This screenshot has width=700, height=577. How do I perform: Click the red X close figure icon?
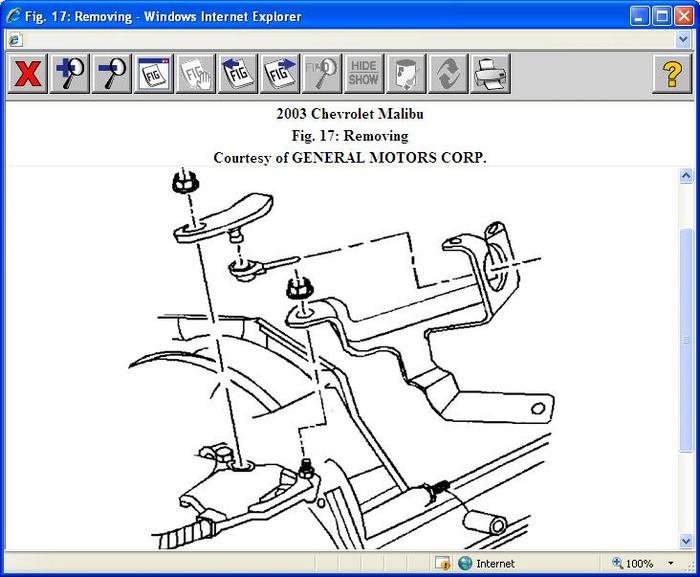pyautogui.click(x=27, y=73)
